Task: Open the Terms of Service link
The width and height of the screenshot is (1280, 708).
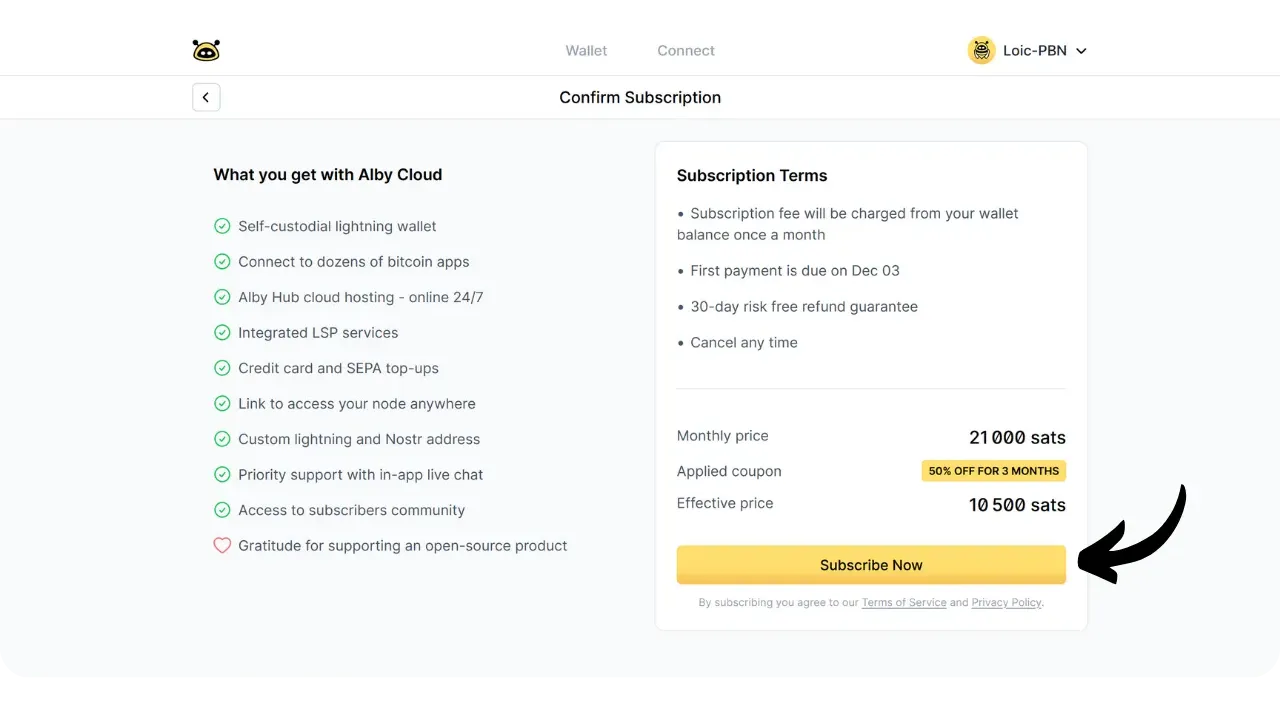Action: (x=904, y=603)
